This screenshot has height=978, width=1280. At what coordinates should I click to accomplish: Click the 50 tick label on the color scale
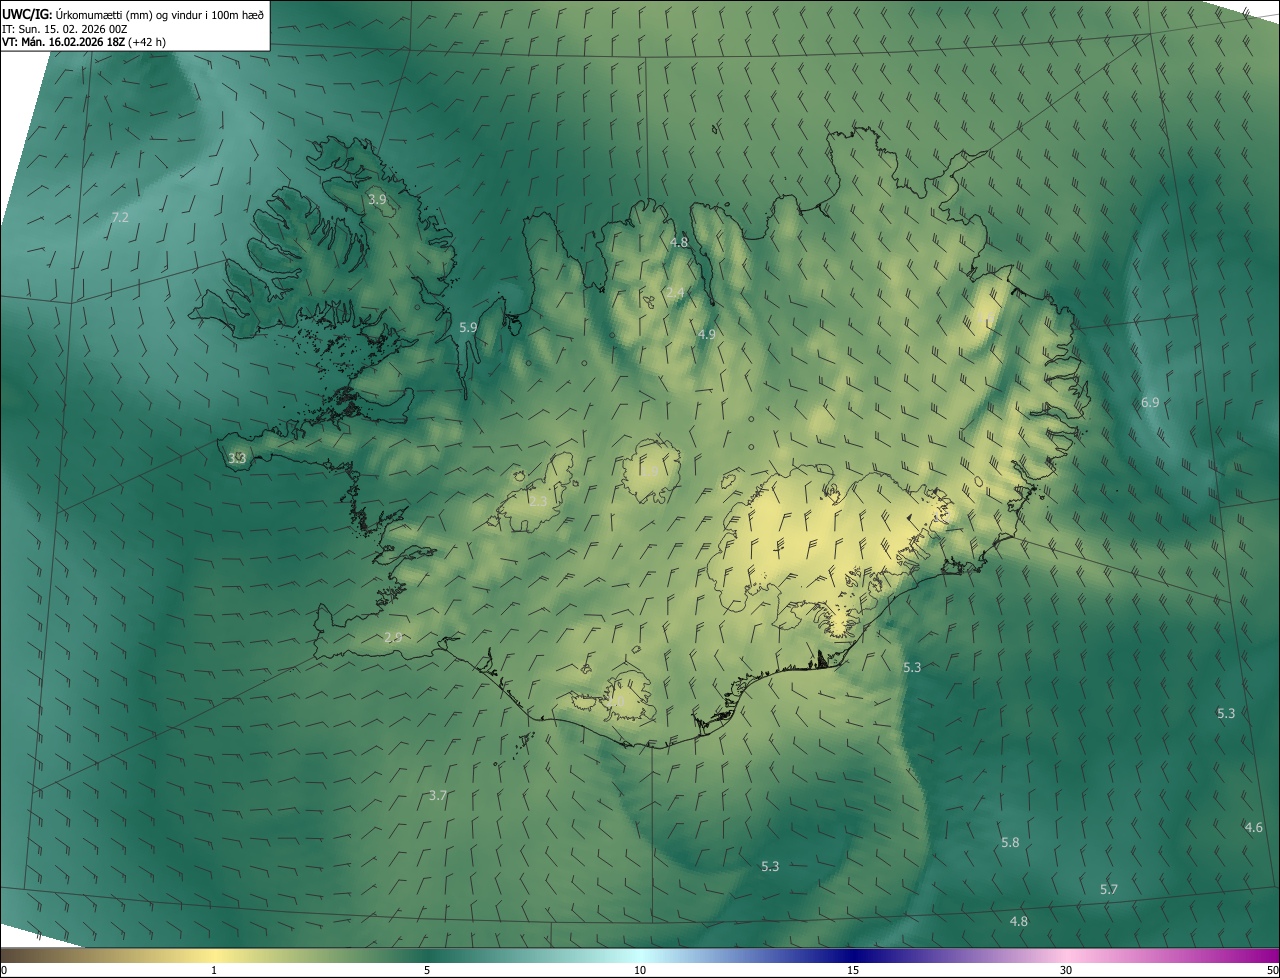coord(1272,971)
